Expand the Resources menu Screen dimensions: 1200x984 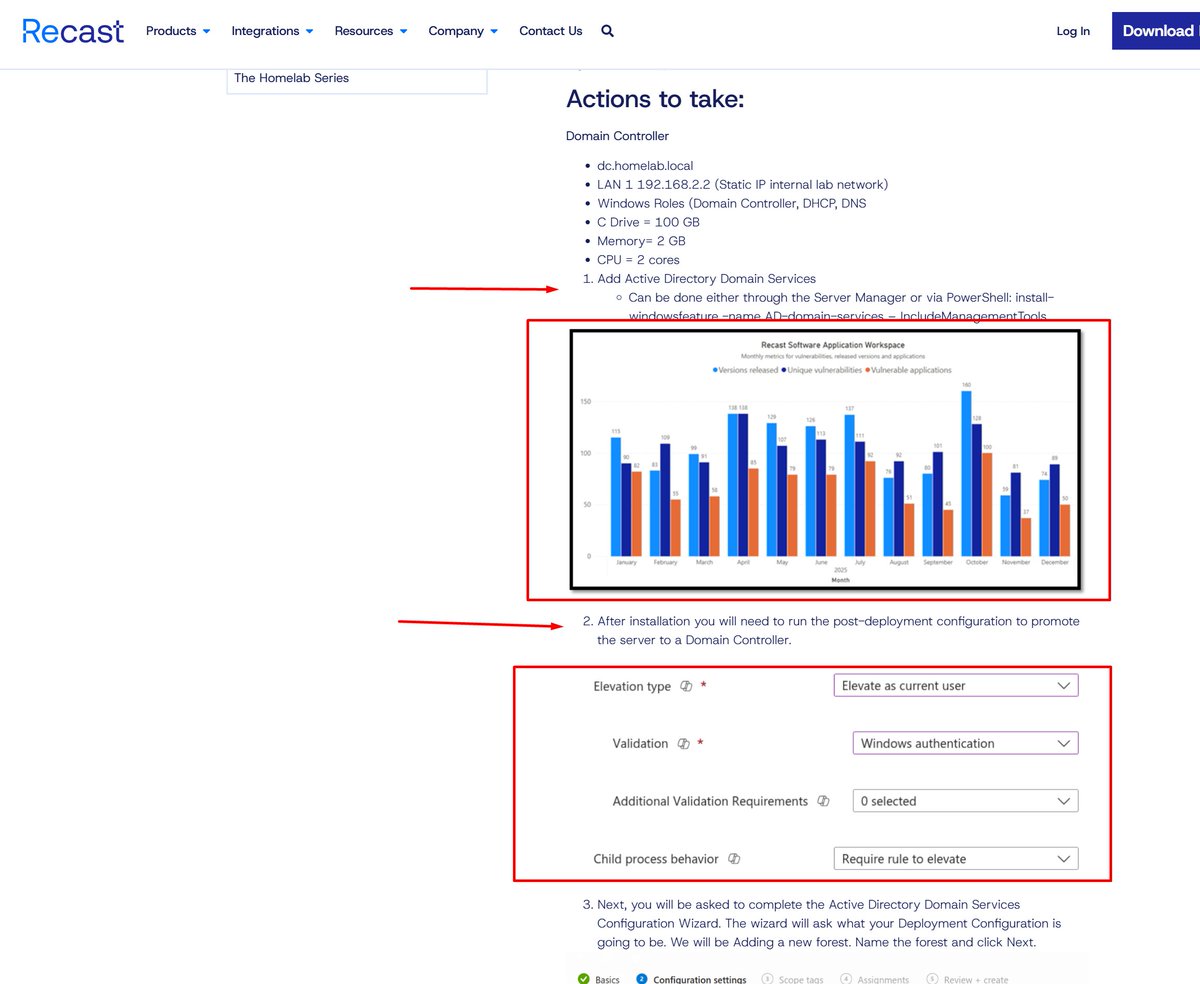coord(371,31)
